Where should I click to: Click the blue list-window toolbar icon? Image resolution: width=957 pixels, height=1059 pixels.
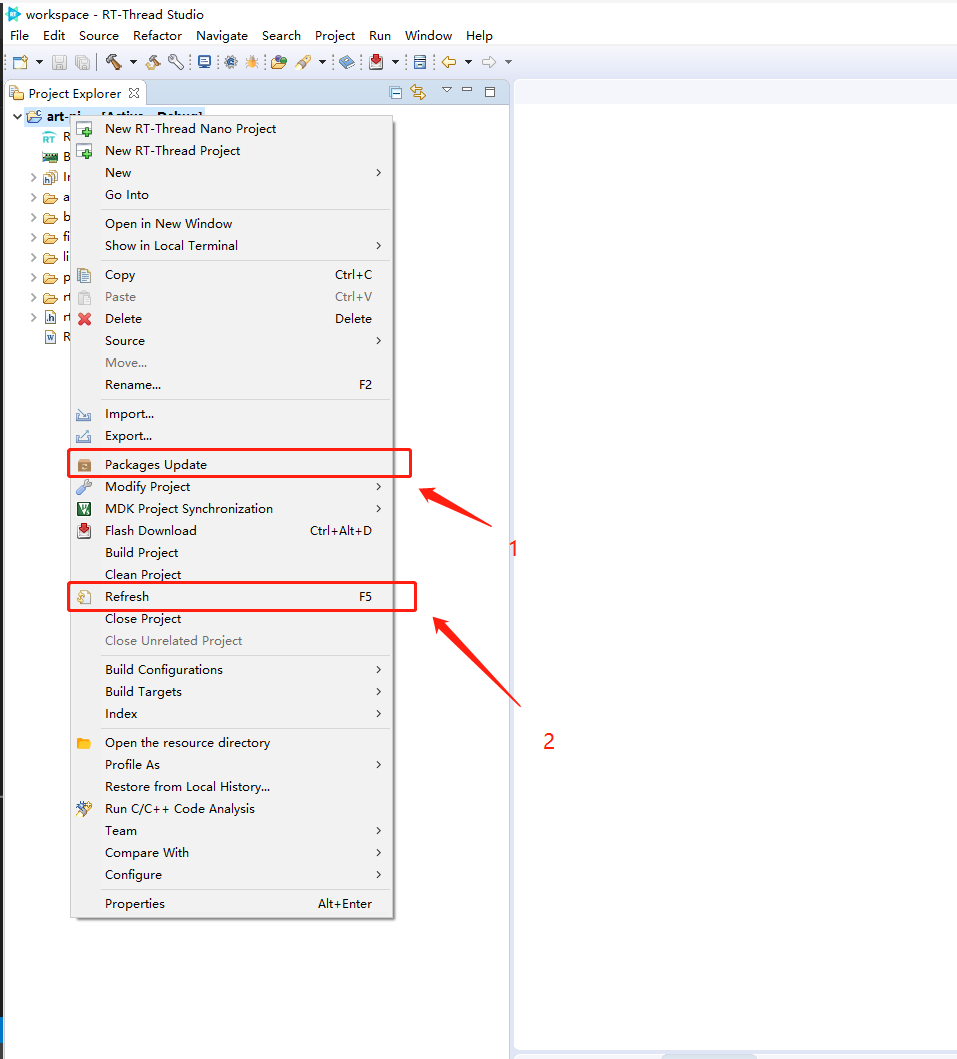coord(420,62)
